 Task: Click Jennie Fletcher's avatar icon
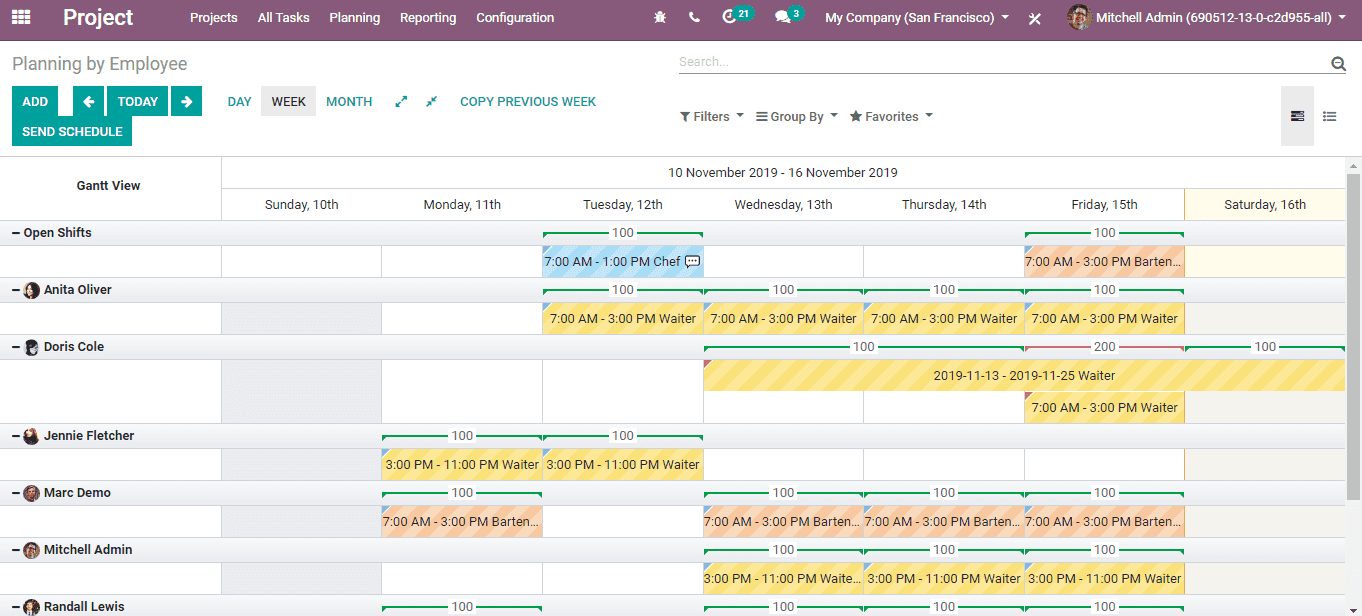click(x=32, y=436)
